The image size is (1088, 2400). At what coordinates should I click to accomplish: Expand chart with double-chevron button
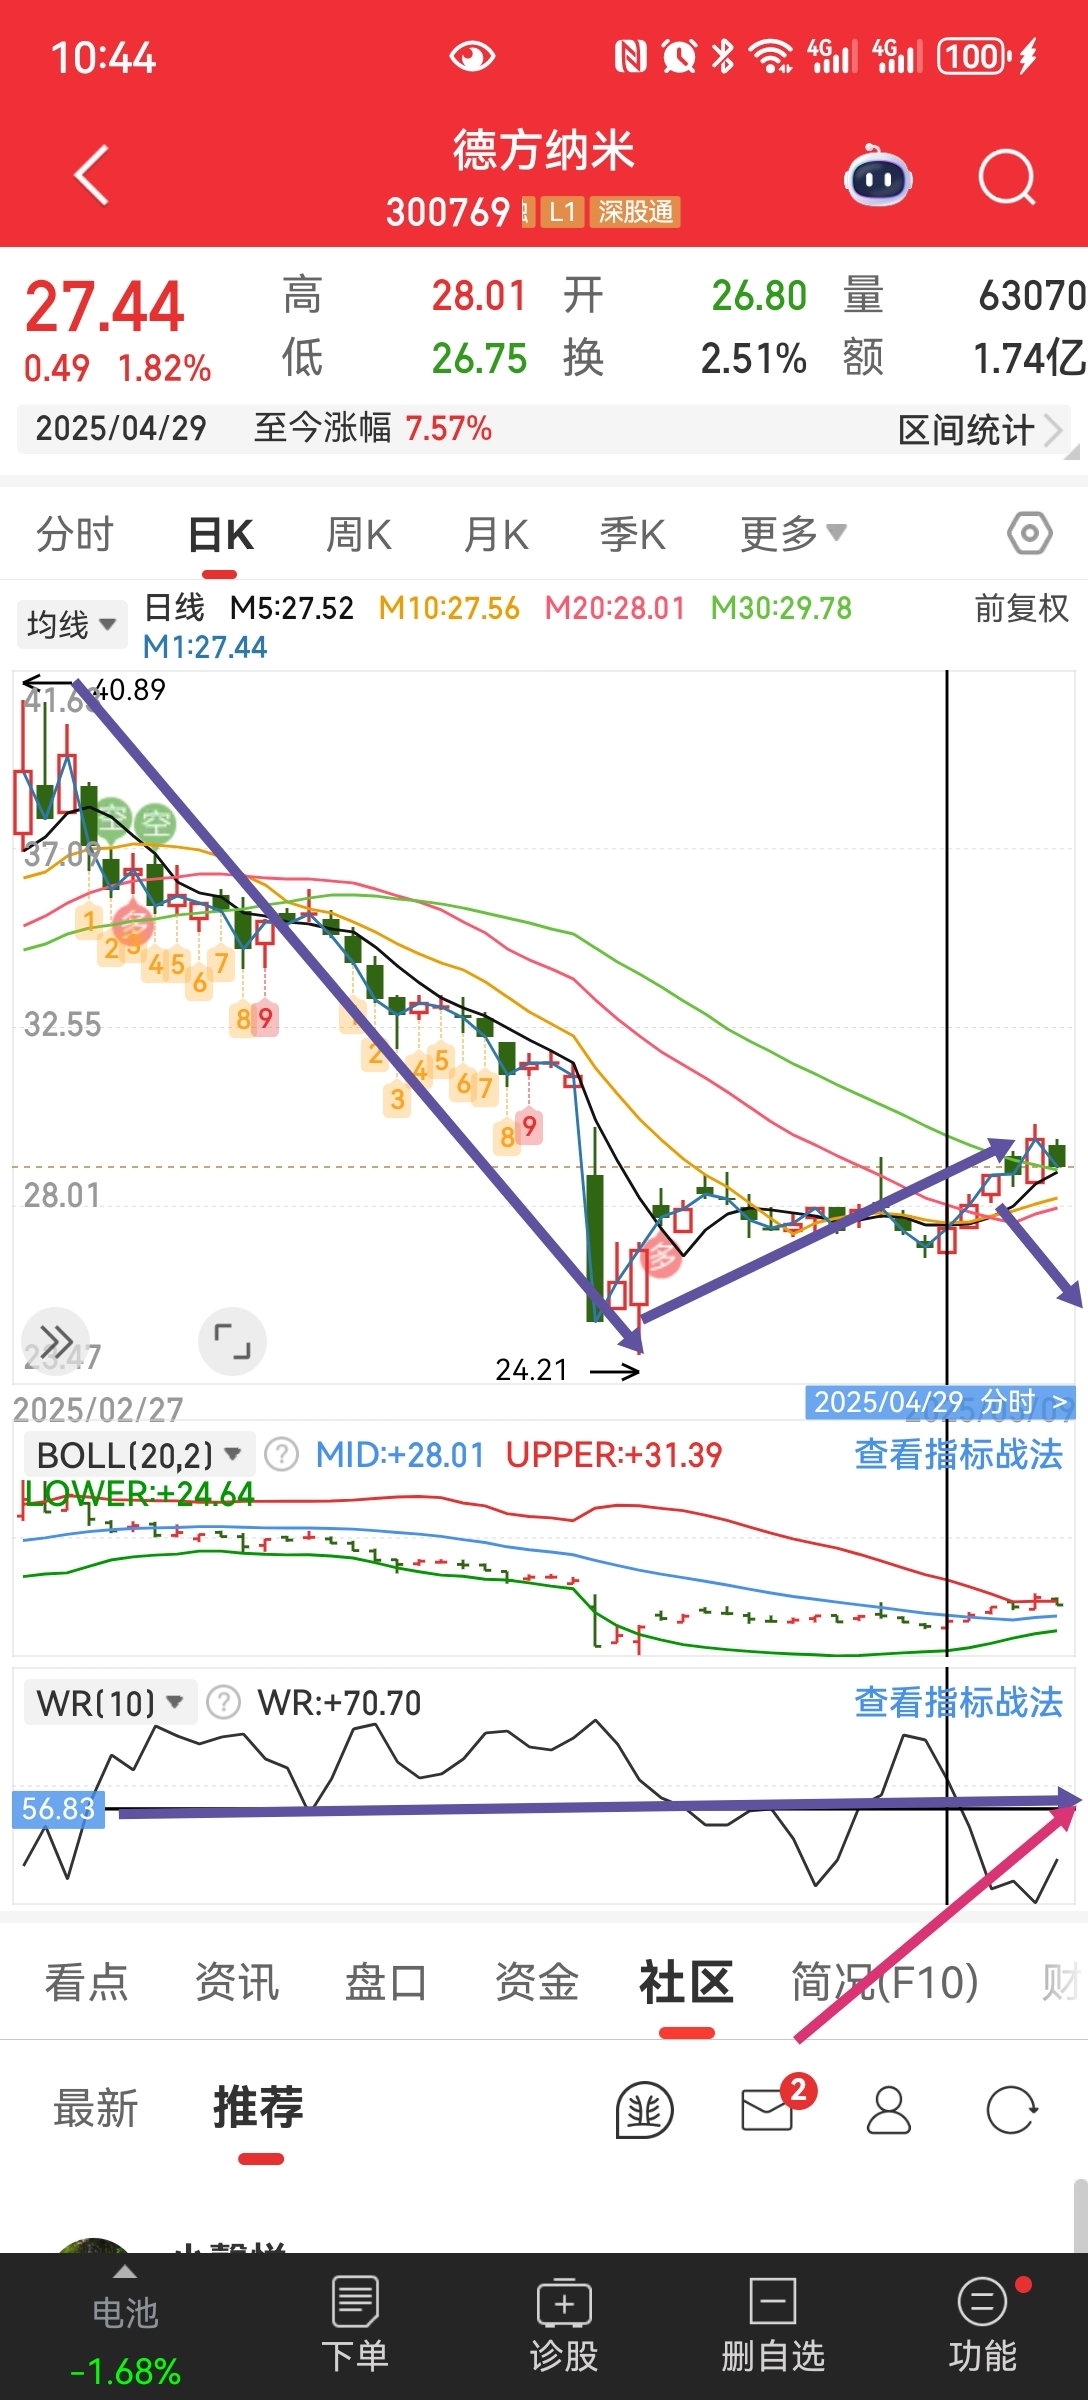pos(56,1341)
